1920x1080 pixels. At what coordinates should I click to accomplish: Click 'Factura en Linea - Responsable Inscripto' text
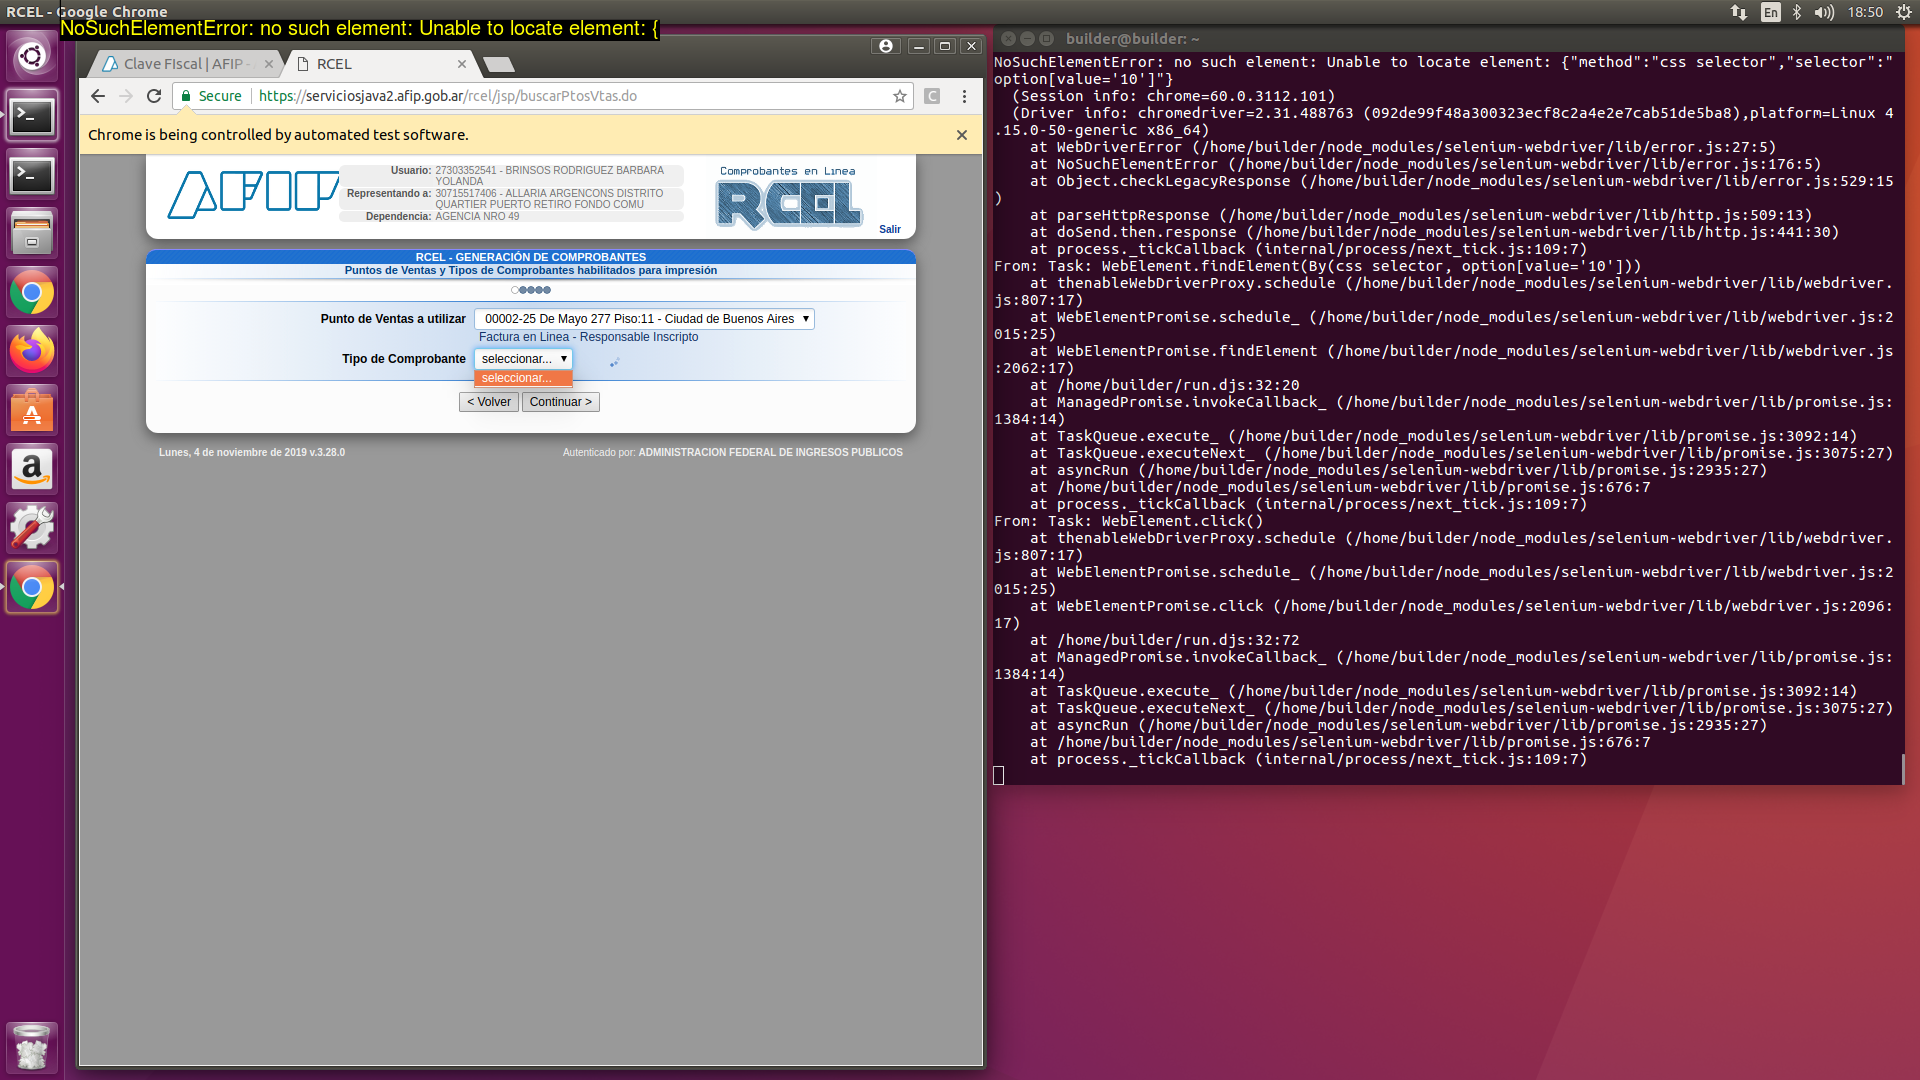pos(589,337)
